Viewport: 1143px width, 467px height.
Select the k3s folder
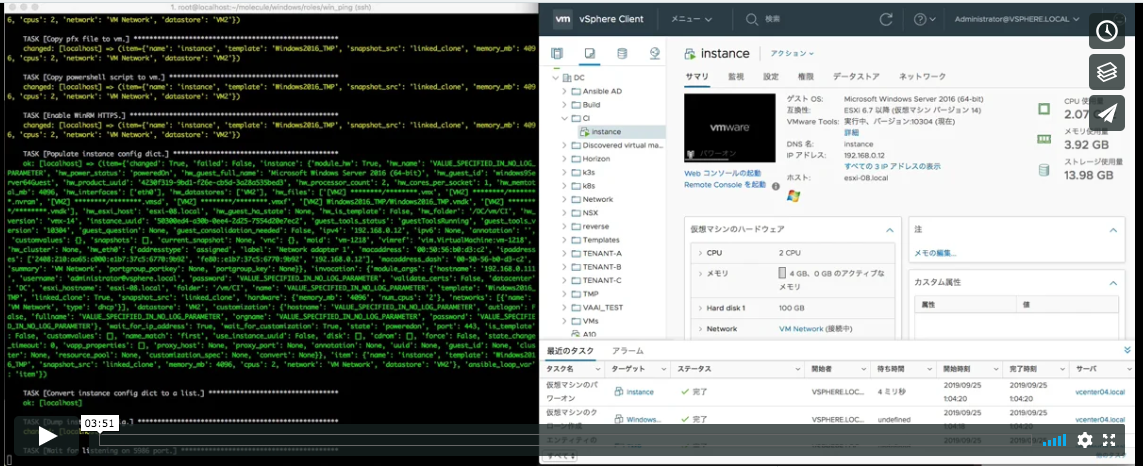click(x=589, y=172)
